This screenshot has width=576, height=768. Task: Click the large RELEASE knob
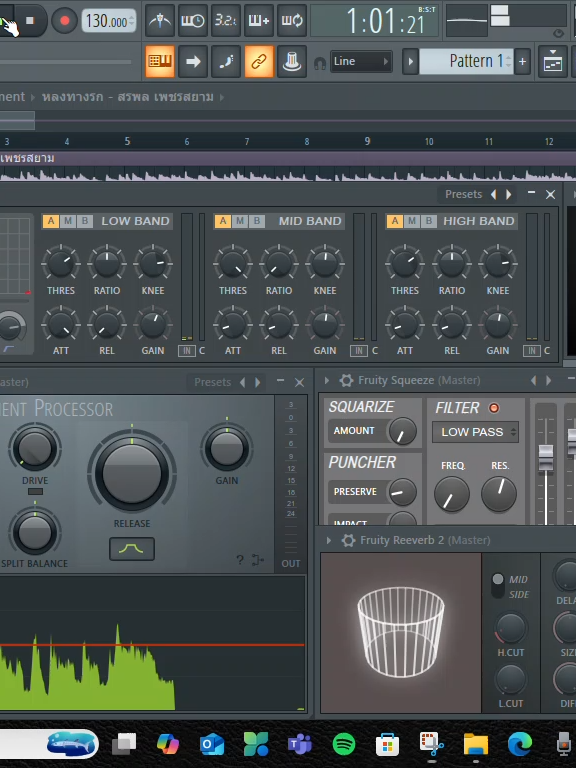pyautogui.click(x=132, y=474)
